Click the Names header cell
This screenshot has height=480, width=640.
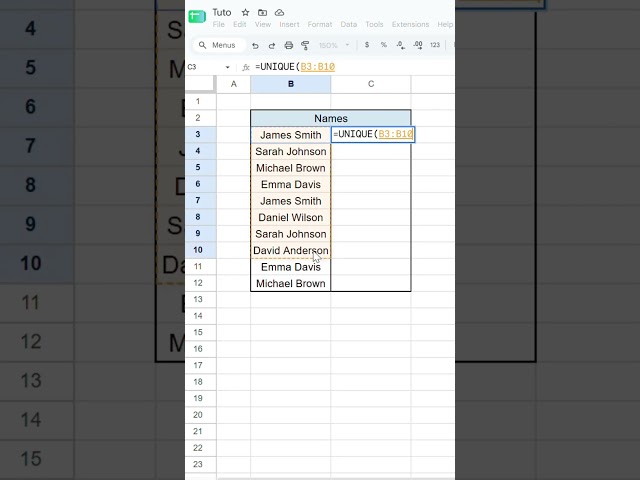(x=331, y=118)
